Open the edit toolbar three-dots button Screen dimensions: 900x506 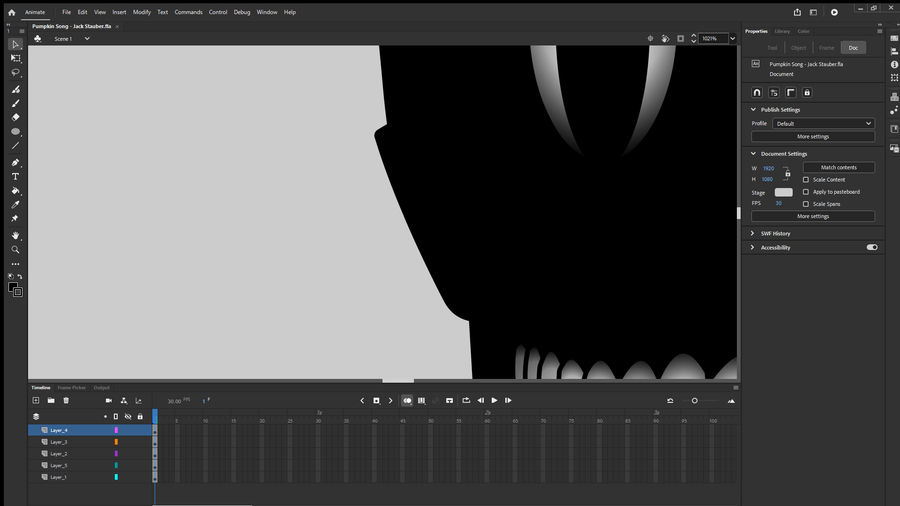(x=15, y=264)
